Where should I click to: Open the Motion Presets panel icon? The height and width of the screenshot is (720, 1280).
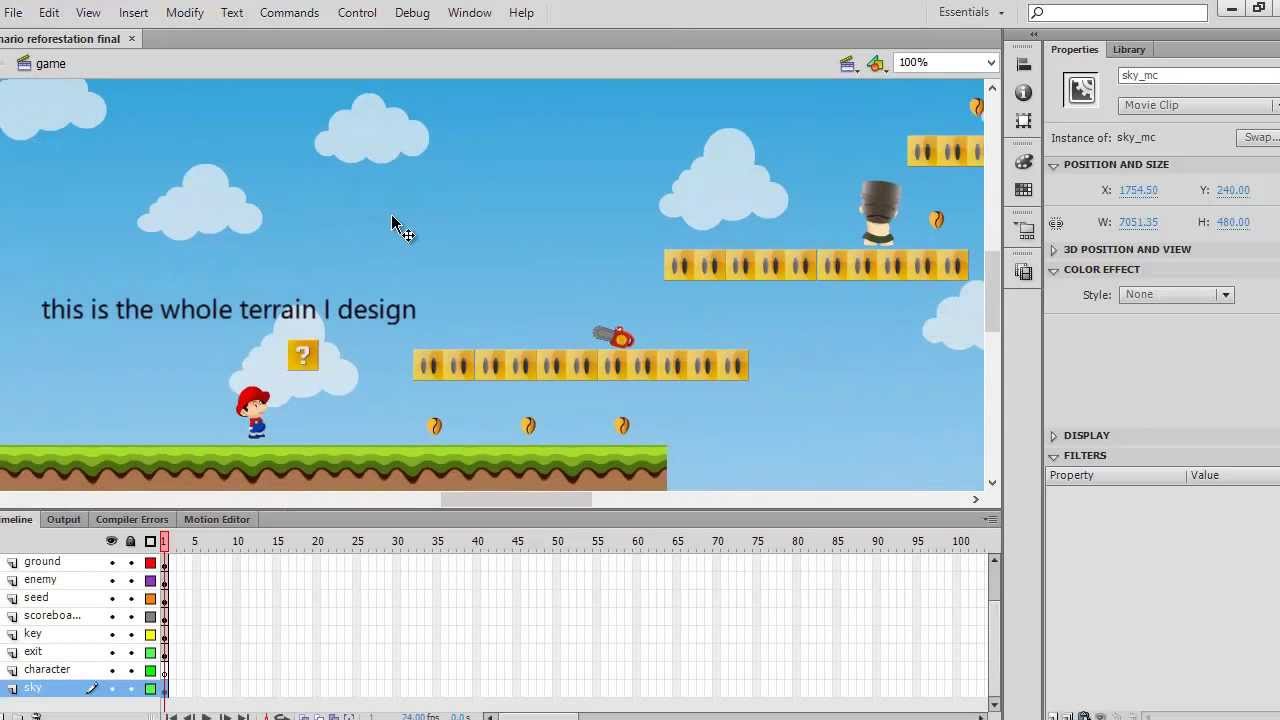[x=1023, y=272]
